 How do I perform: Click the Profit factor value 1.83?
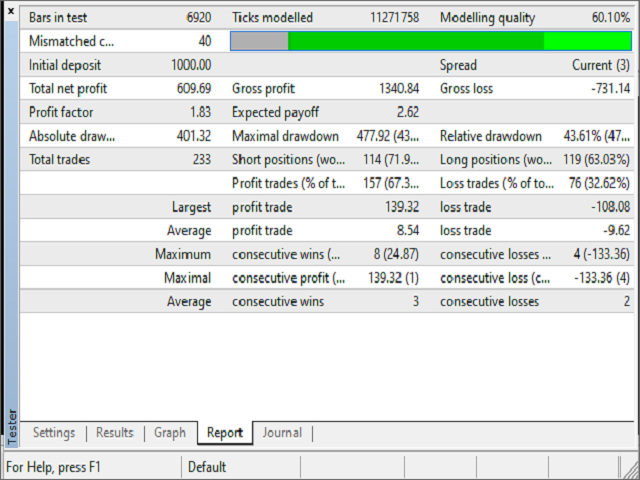tap(198, 112)
